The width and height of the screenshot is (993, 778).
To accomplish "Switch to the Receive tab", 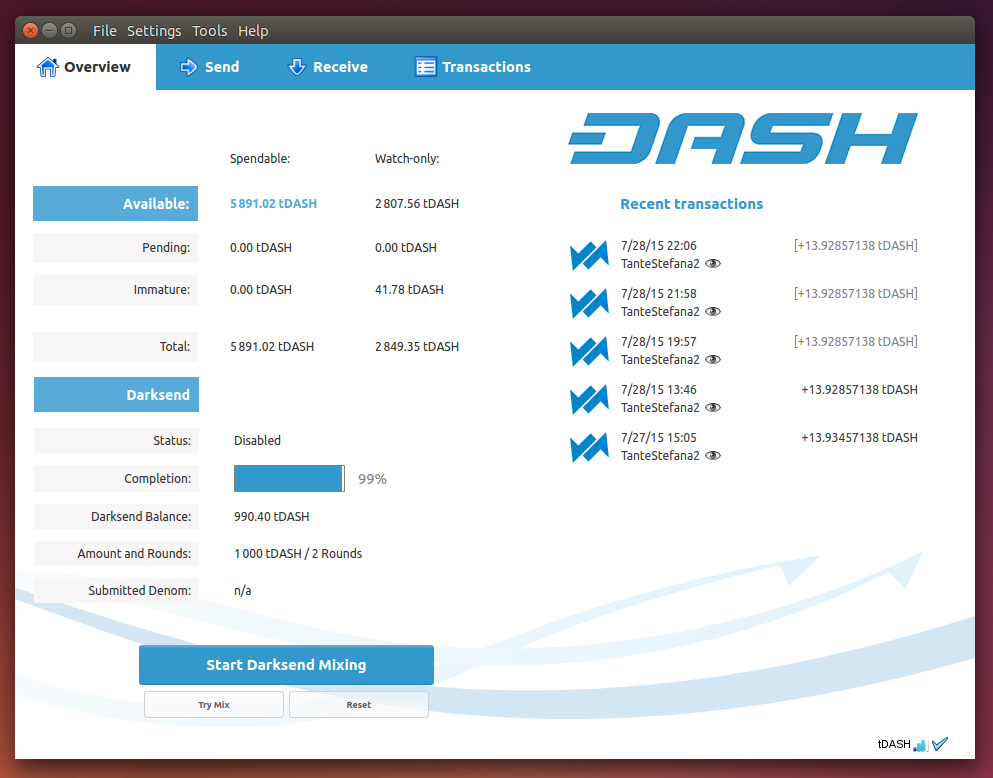I will (328, 67).
